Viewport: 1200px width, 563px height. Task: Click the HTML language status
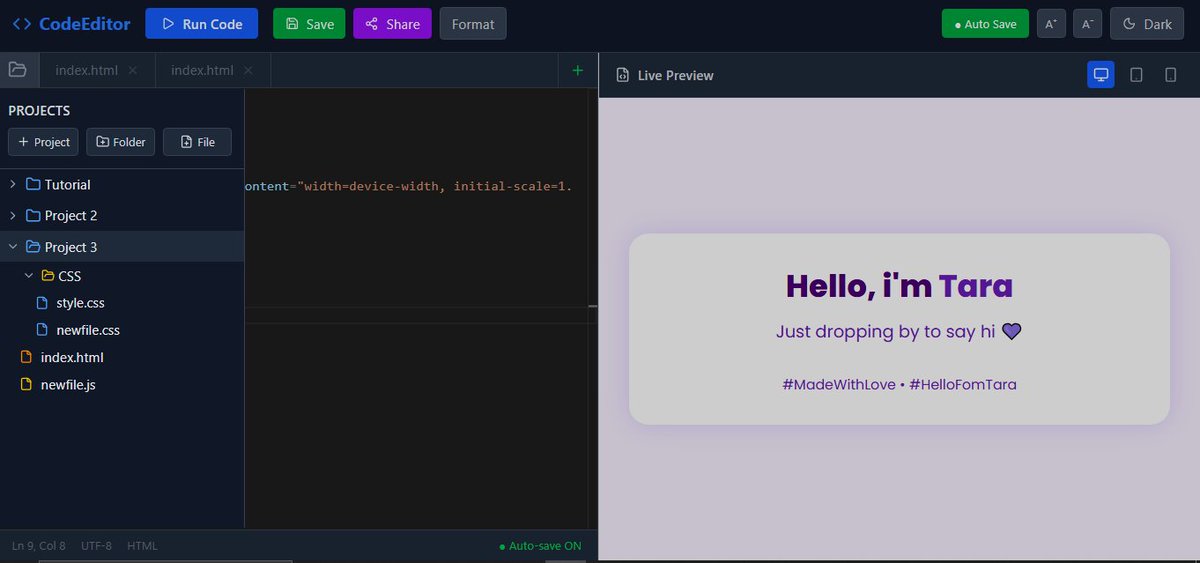(142, 546)
